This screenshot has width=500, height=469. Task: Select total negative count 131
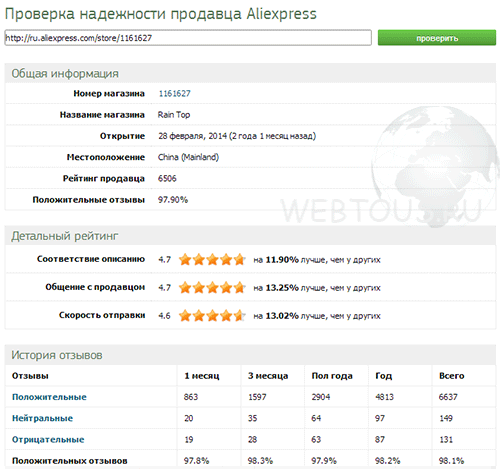[x=446, y=440]
